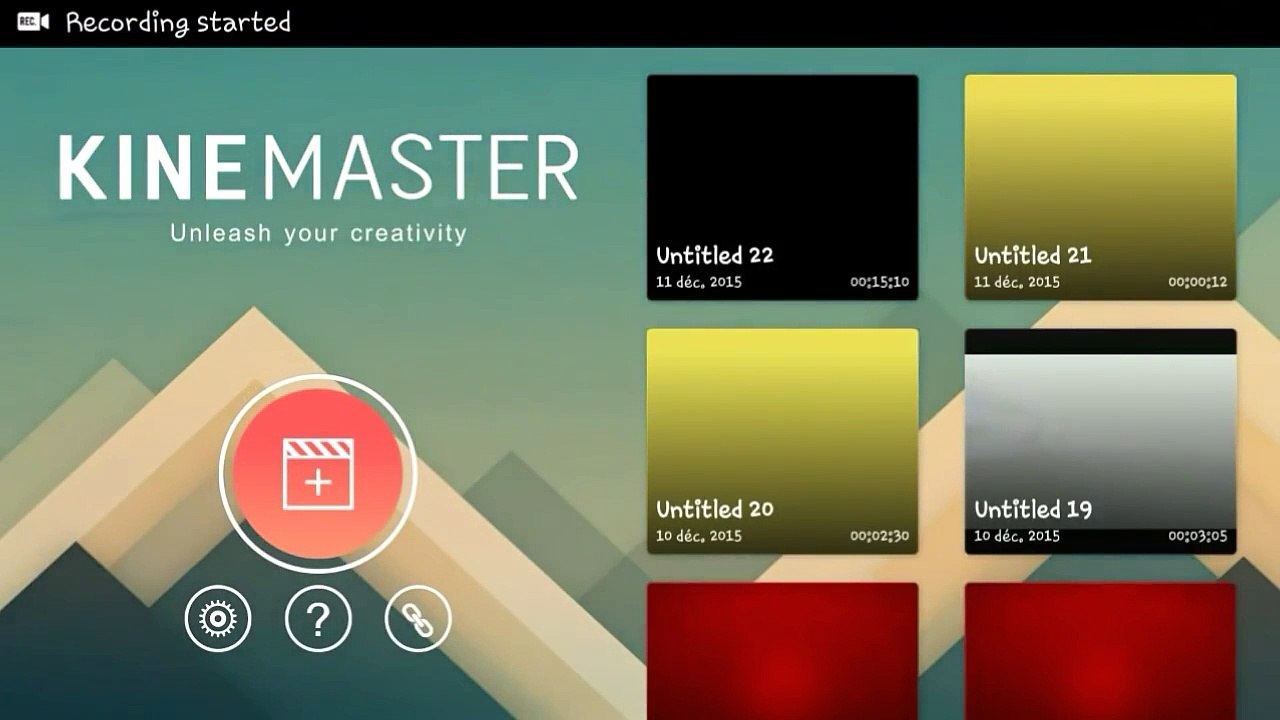Click the date under Untitled 21
This screenshot has width=1280, height=720.
[1017, 282]
